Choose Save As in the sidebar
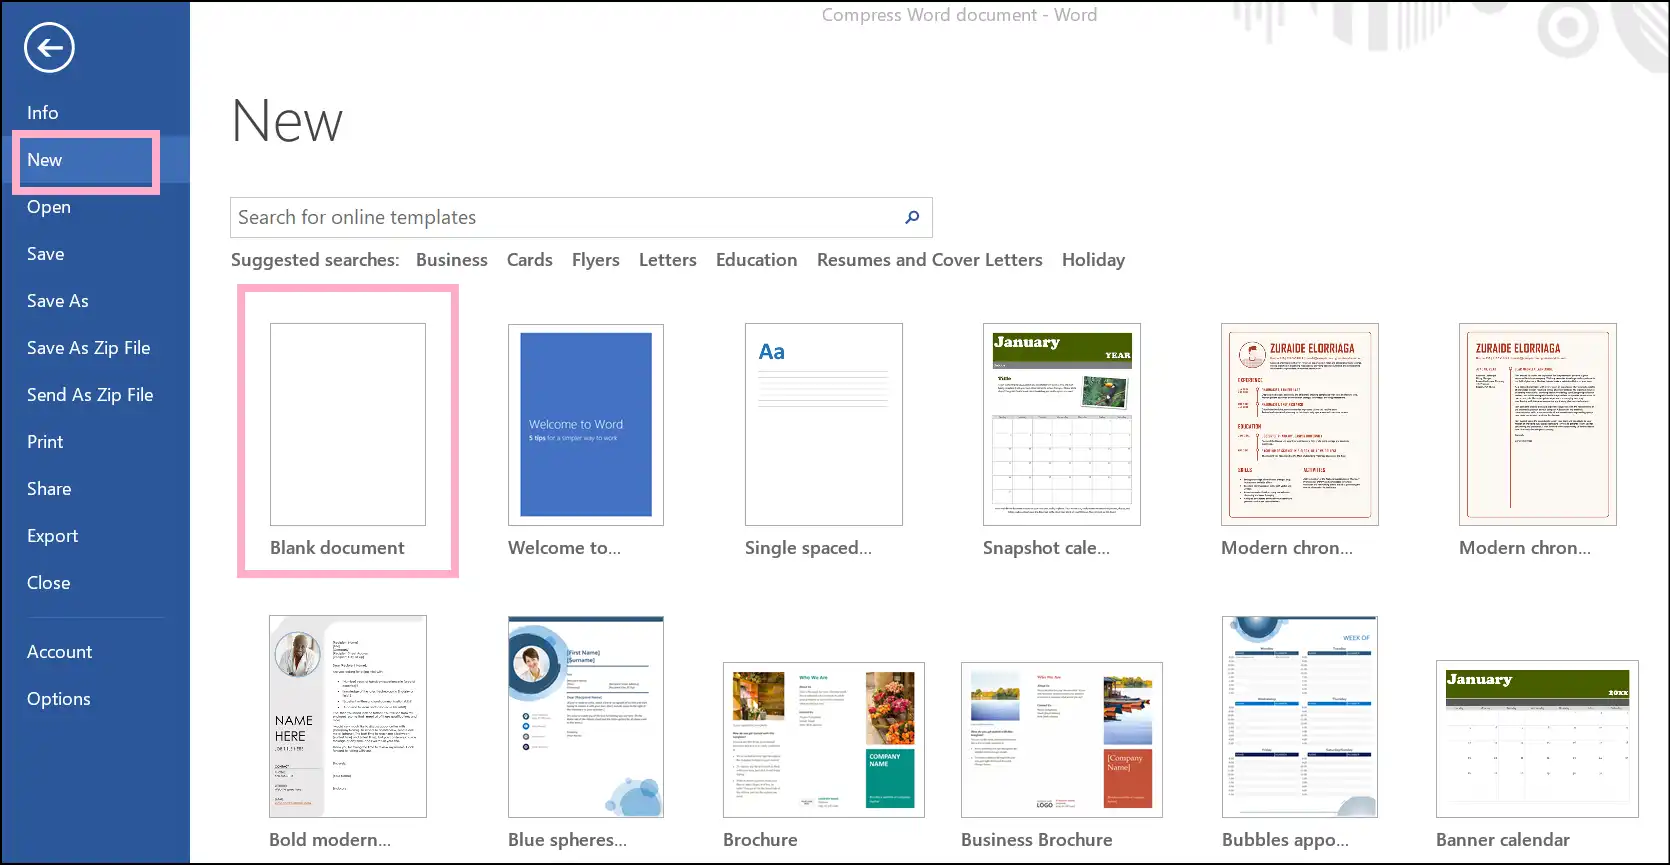The width and height of the screenshot is (1670, 865). pyautogui.click(x=58, y=301)
